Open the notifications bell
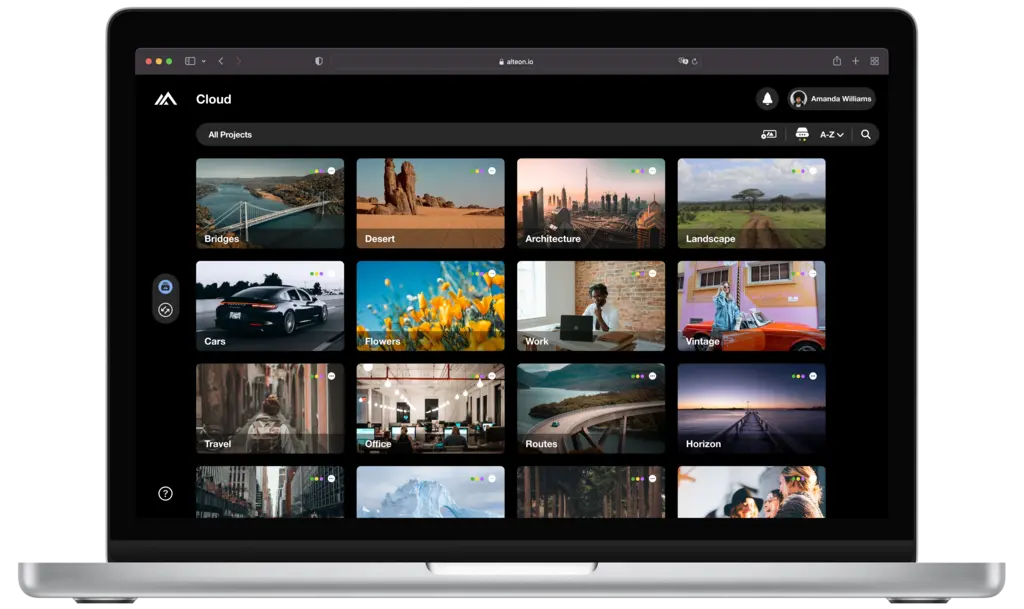1024x609 pixels. click(x=767, y=99)
